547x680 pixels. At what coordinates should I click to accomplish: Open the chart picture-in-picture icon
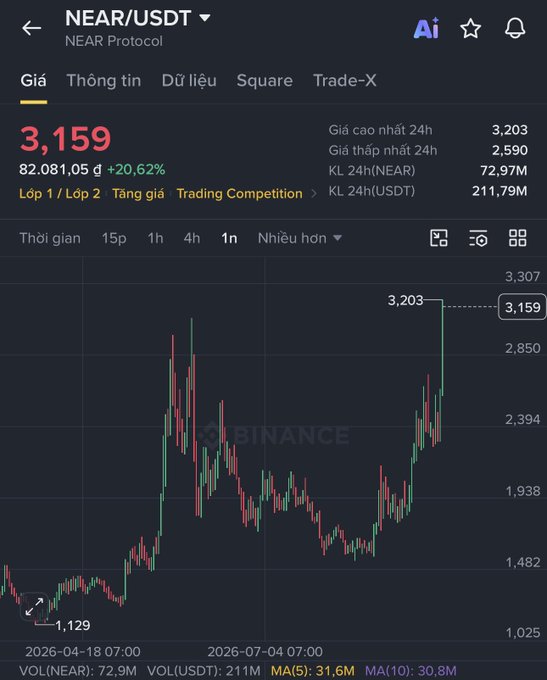[439, 238]
